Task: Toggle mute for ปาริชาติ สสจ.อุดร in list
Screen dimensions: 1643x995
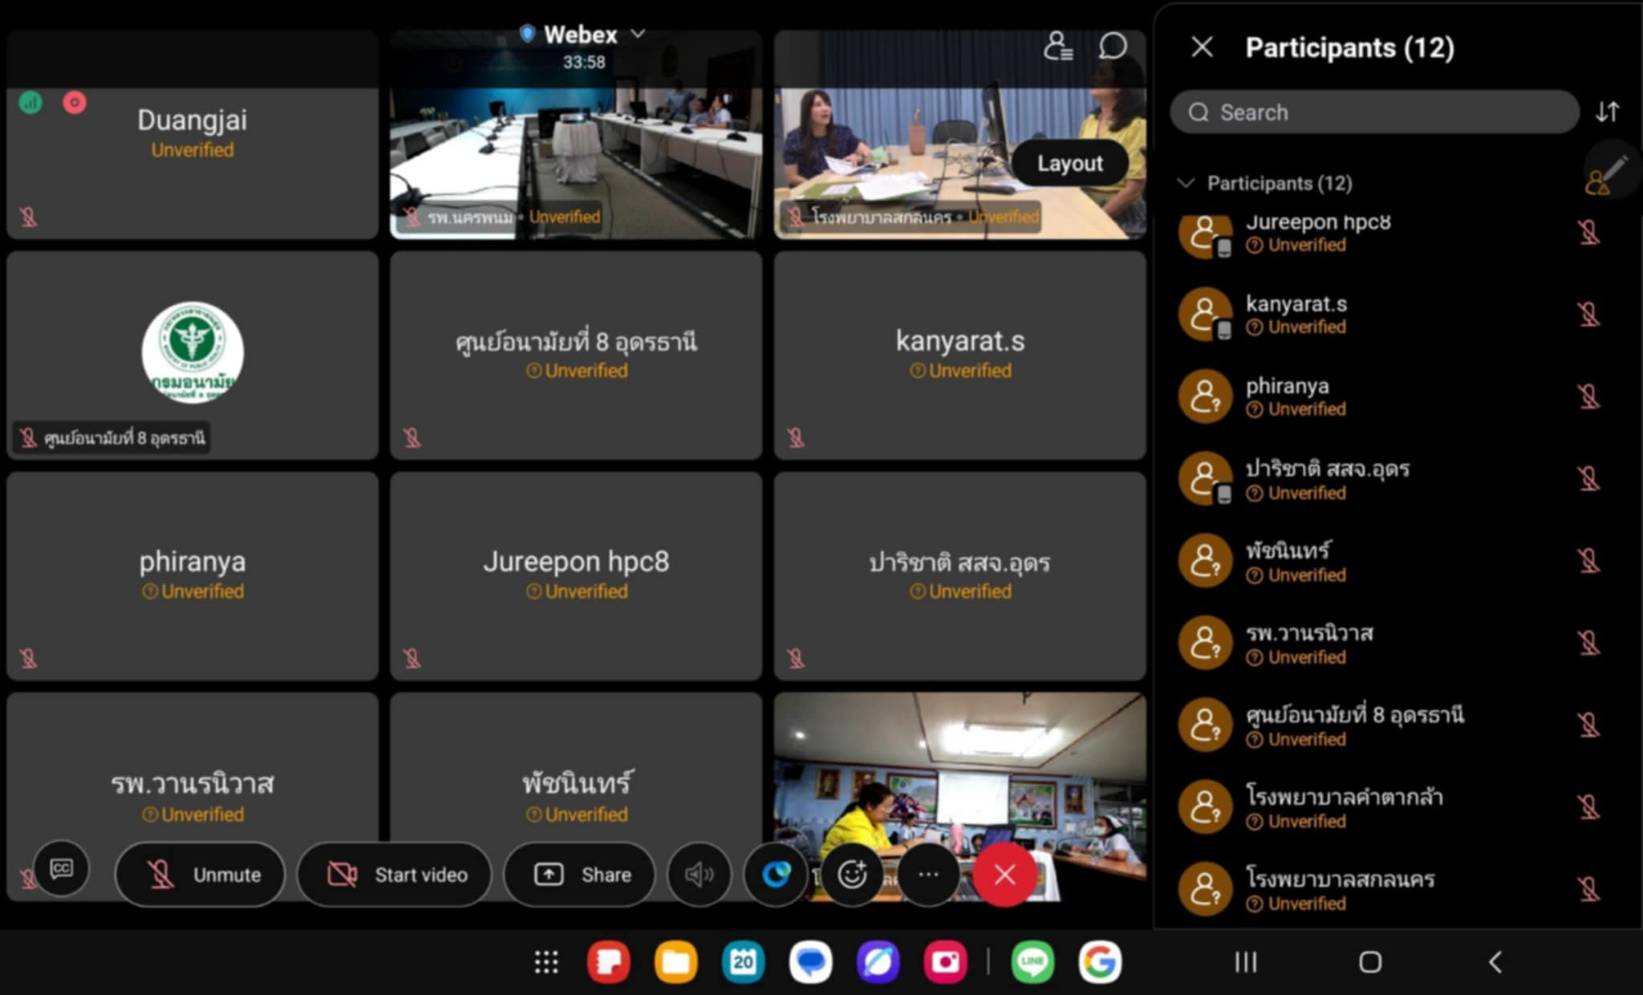Action: click(1588, 479)
